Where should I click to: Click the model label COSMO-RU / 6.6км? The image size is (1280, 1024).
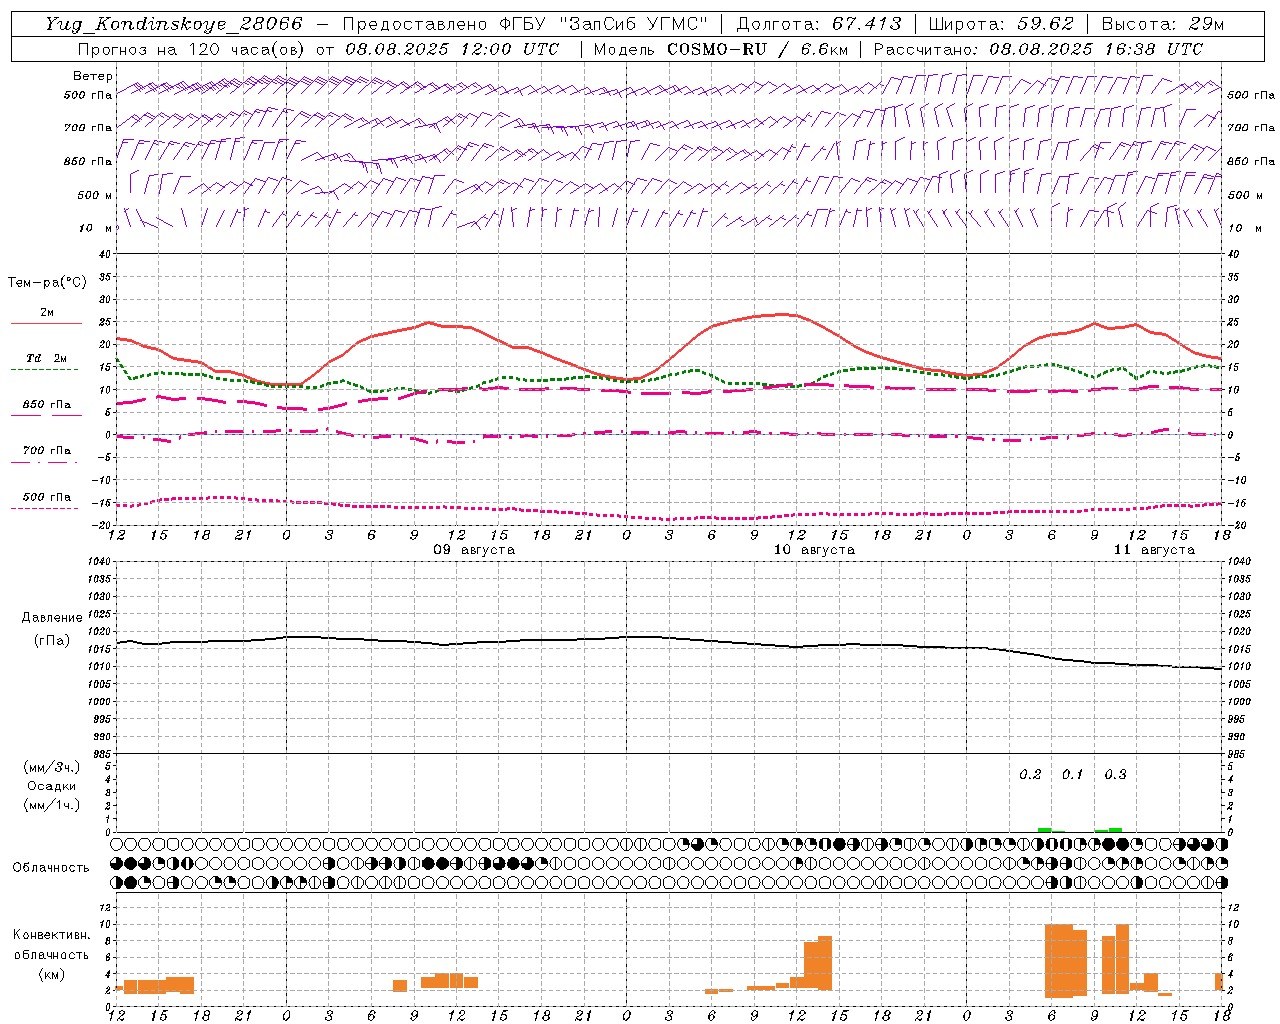[x=758, y=49]
